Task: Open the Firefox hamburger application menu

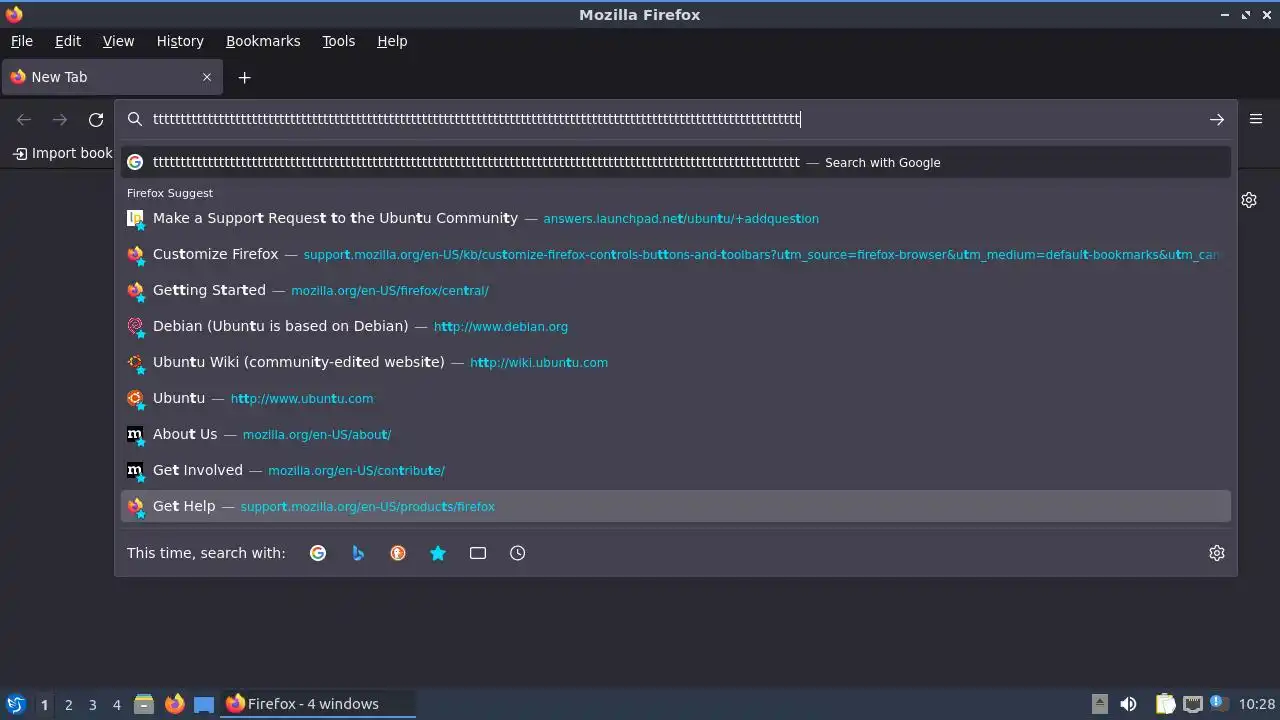Action: click(x=1256, y=119)
